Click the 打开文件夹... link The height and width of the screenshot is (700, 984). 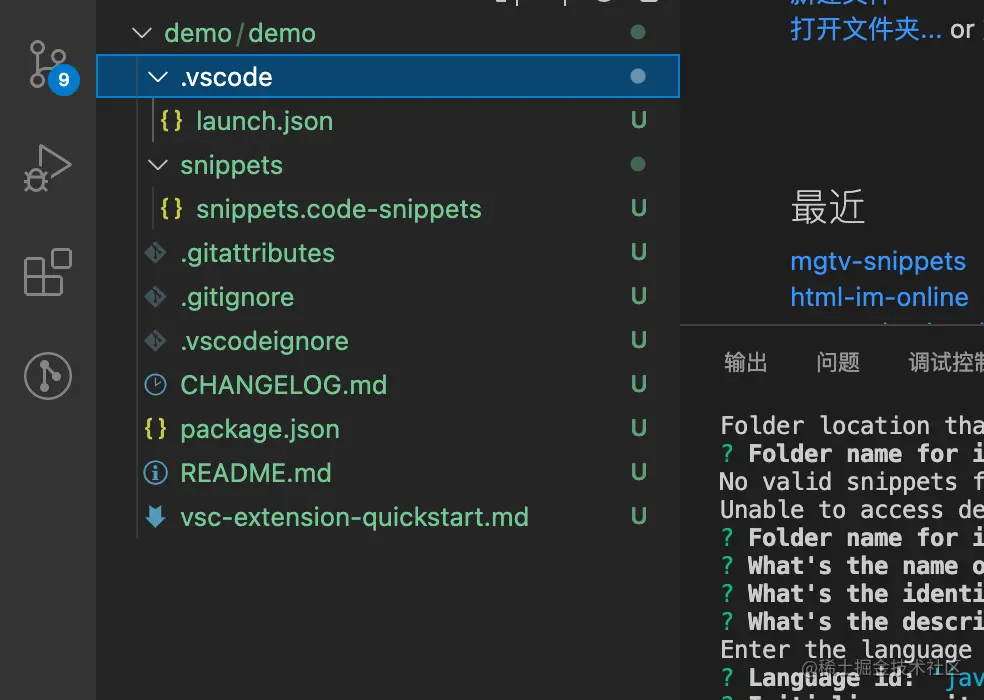click(866, 28)
